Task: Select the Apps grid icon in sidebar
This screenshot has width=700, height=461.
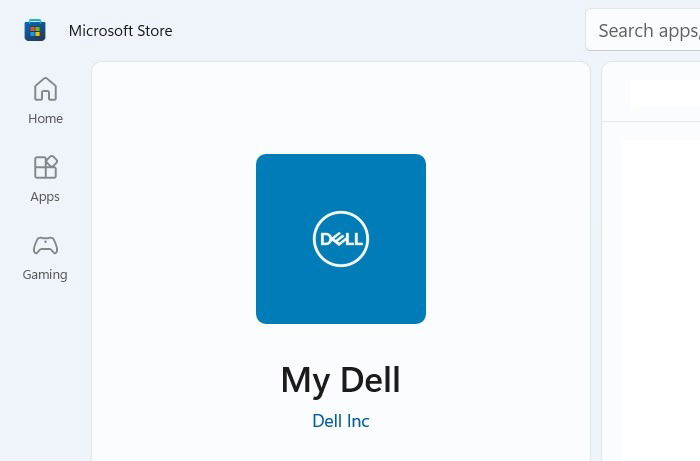Action: [45, 167]
